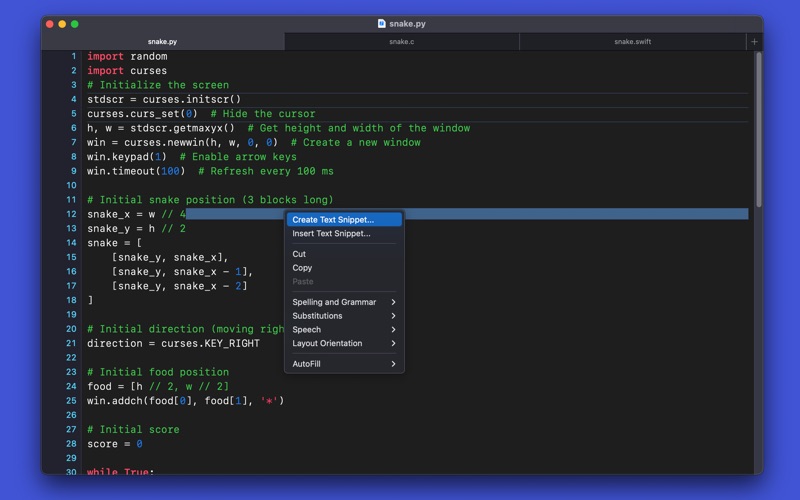Click line number 21 in the gutter
This screenshot has height=500, width=800.
click(71, 343)
